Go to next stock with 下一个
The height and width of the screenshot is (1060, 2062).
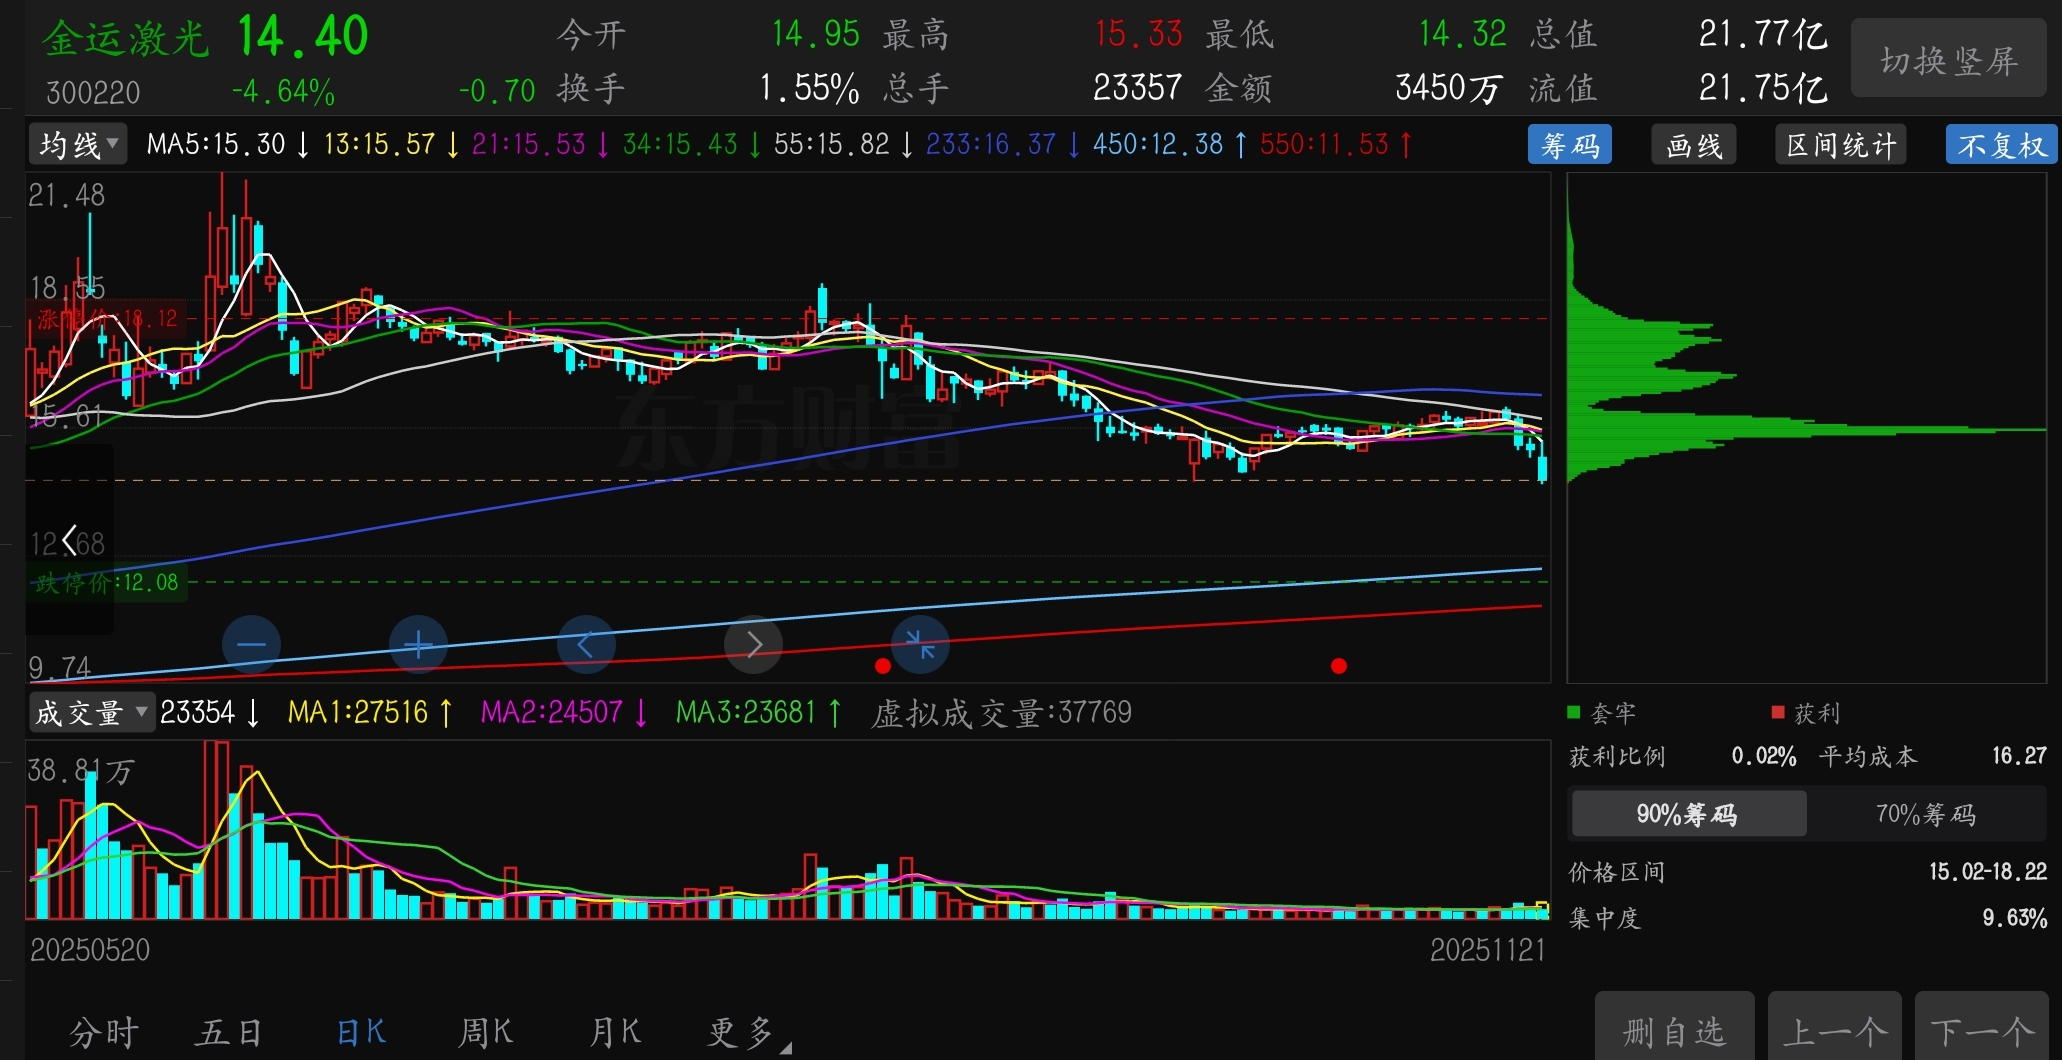[1983, 1028]
